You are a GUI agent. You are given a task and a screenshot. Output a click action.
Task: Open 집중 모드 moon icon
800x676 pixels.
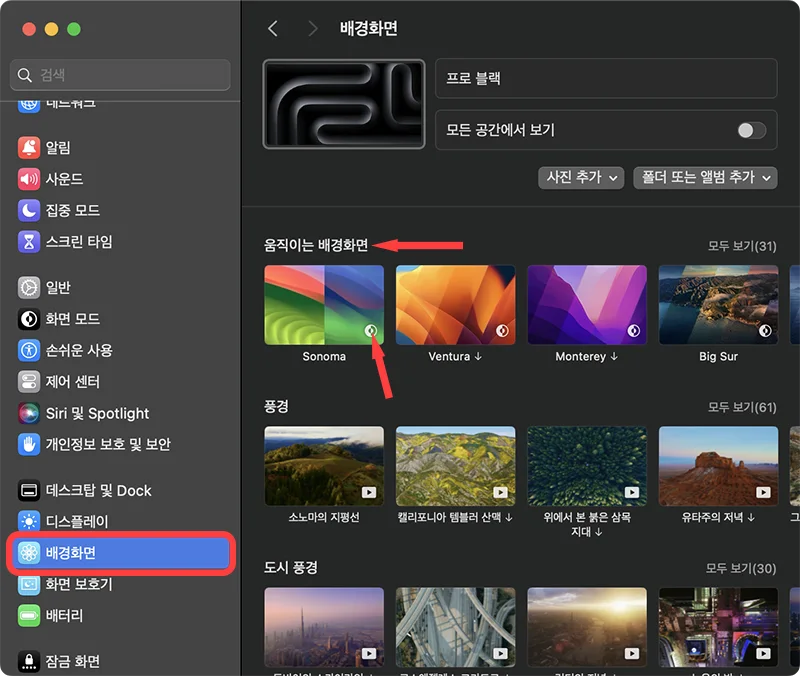pyautogui.click(x=29, y=210)
